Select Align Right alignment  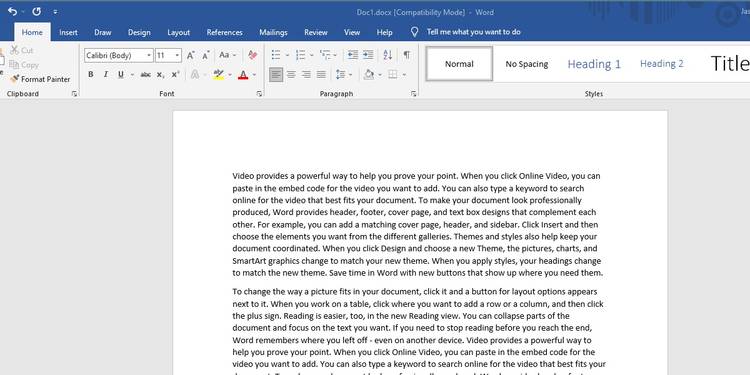[x=306, y=75]
